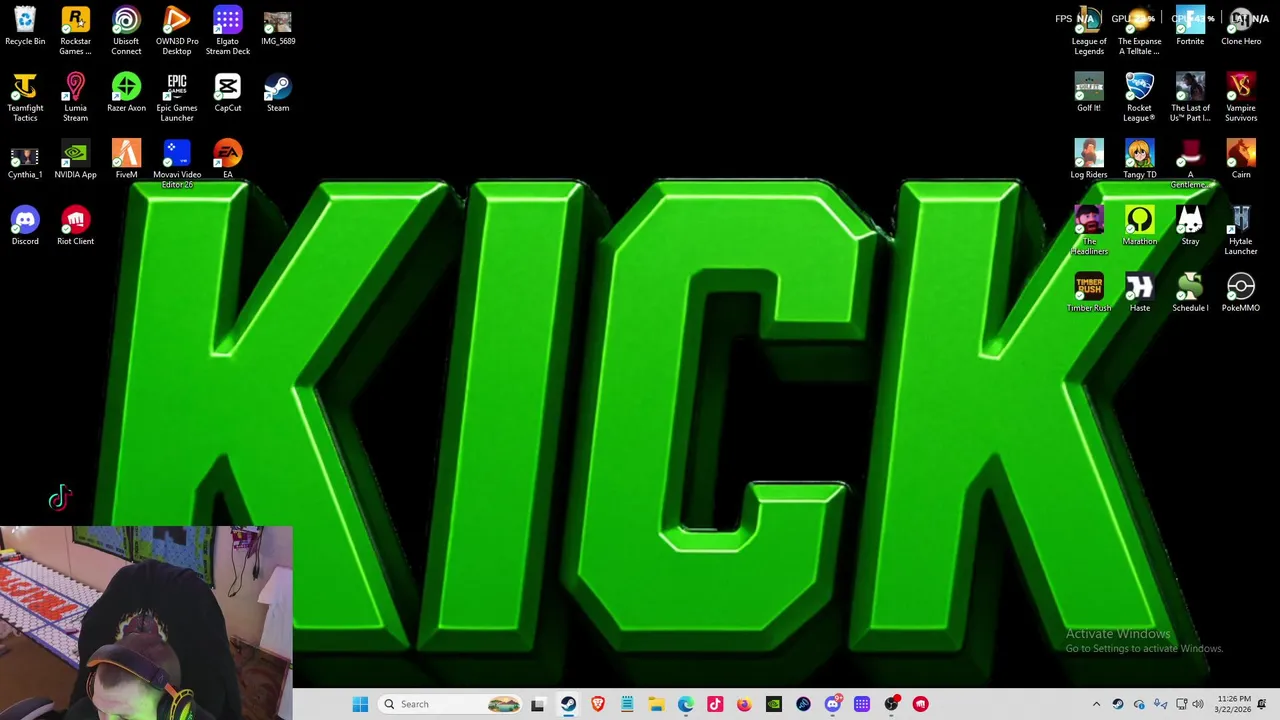Select the Cynthia_1 file icon
1280x720 pixels.
point(25,160)
